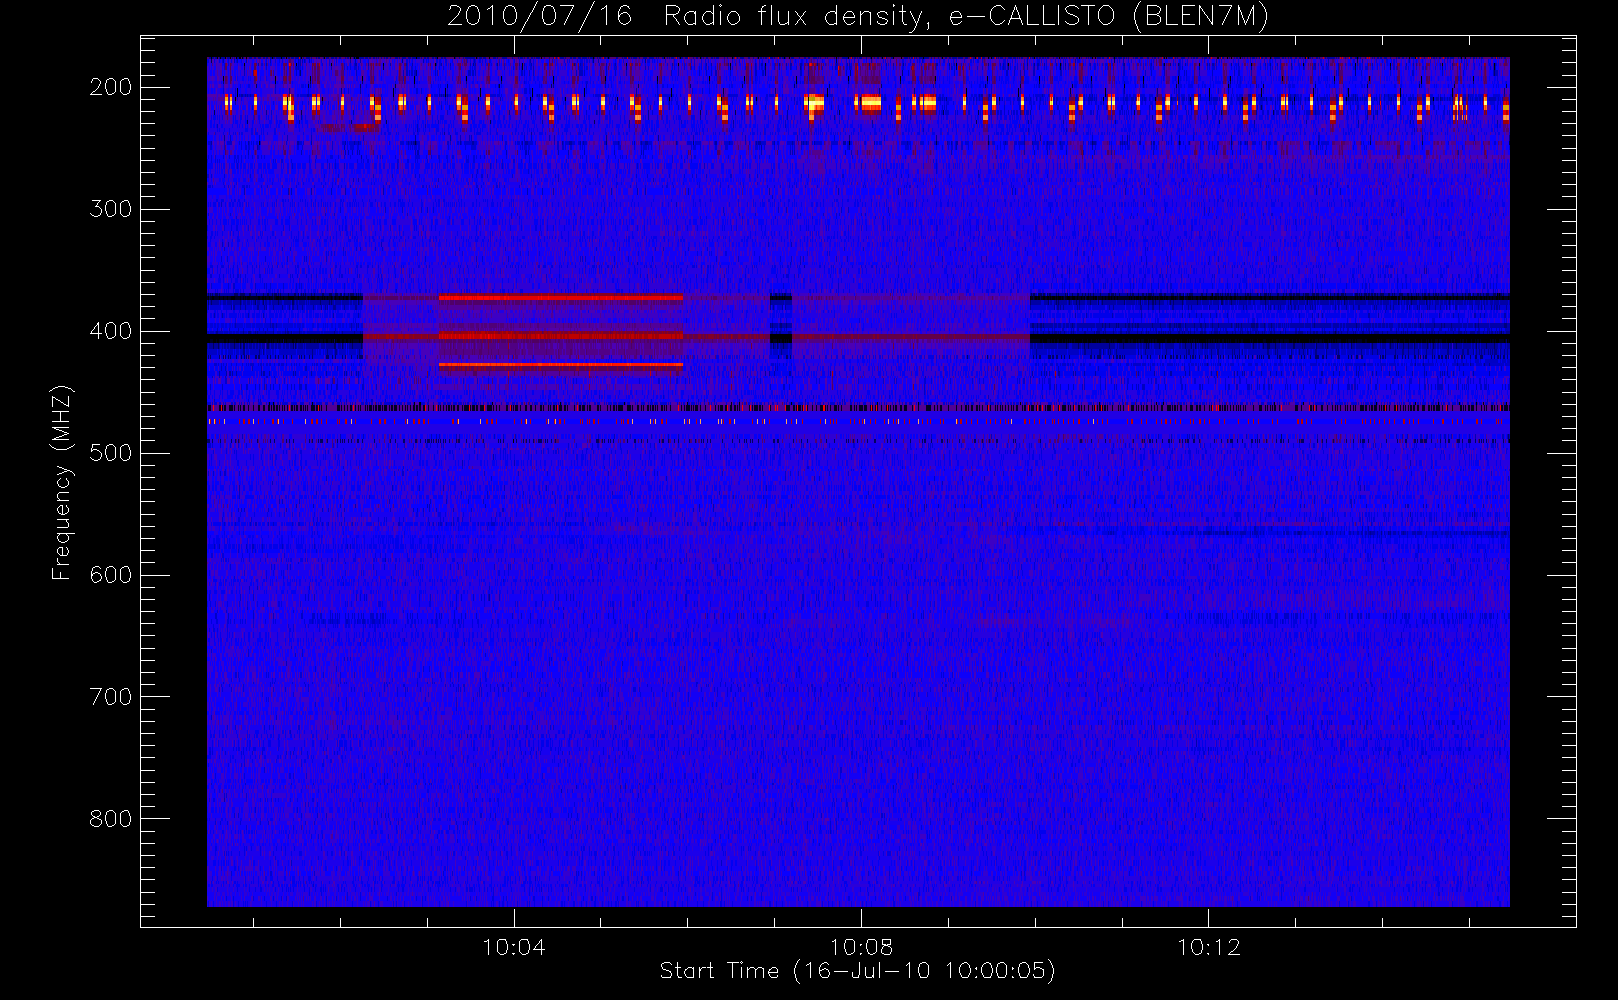Click the 700 frequency tick label
Viewport: 1618px width, 1000px height.
111,697
